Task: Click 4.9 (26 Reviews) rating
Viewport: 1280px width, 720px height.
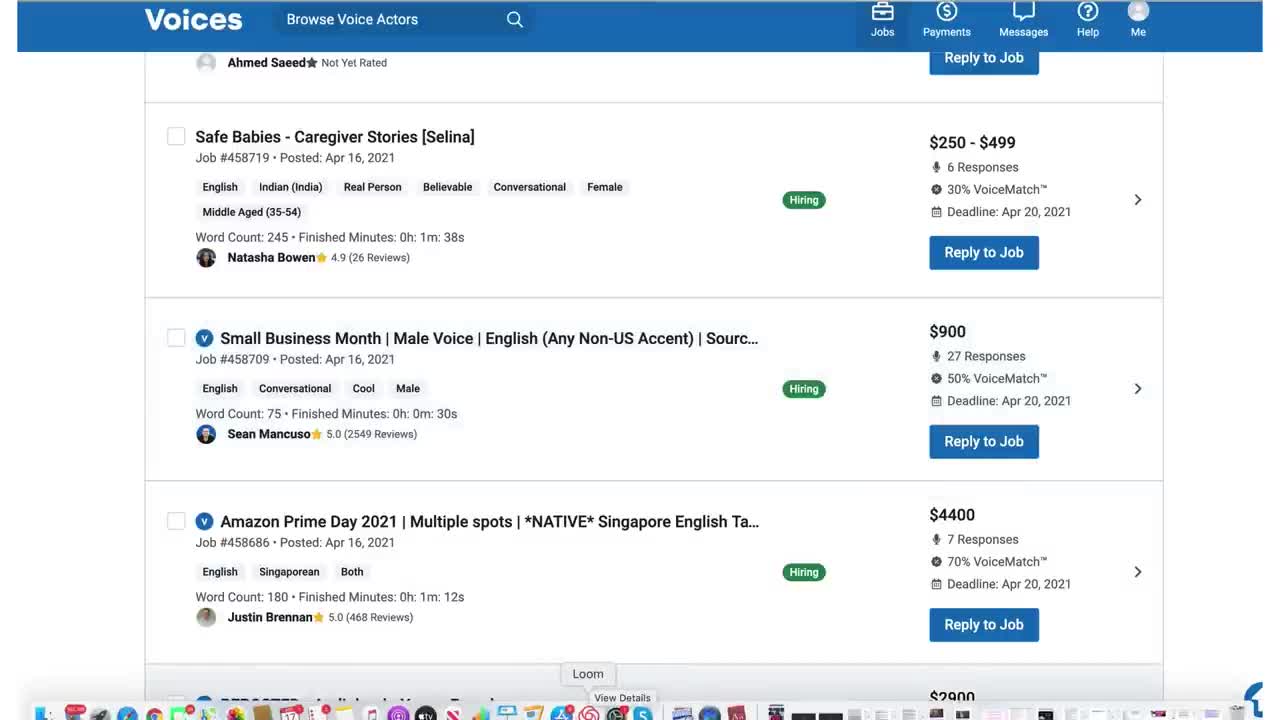Action: [370, 257]
